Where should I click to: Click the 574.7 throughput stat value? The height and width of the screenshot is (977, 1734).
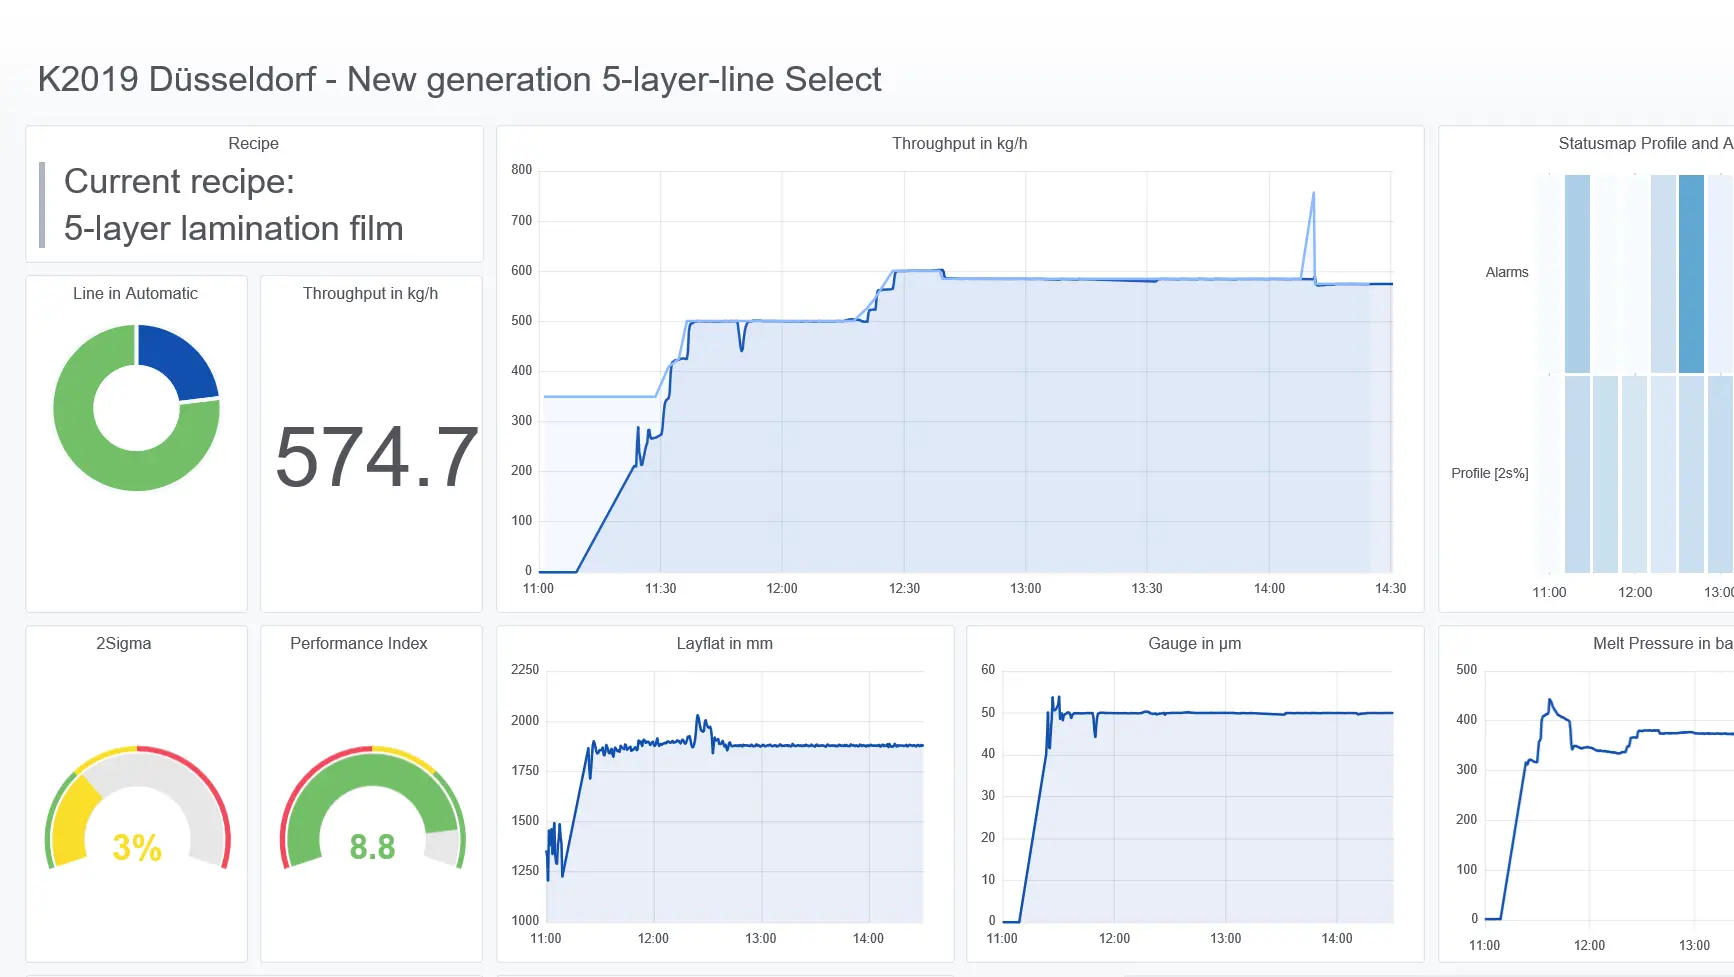376,457
